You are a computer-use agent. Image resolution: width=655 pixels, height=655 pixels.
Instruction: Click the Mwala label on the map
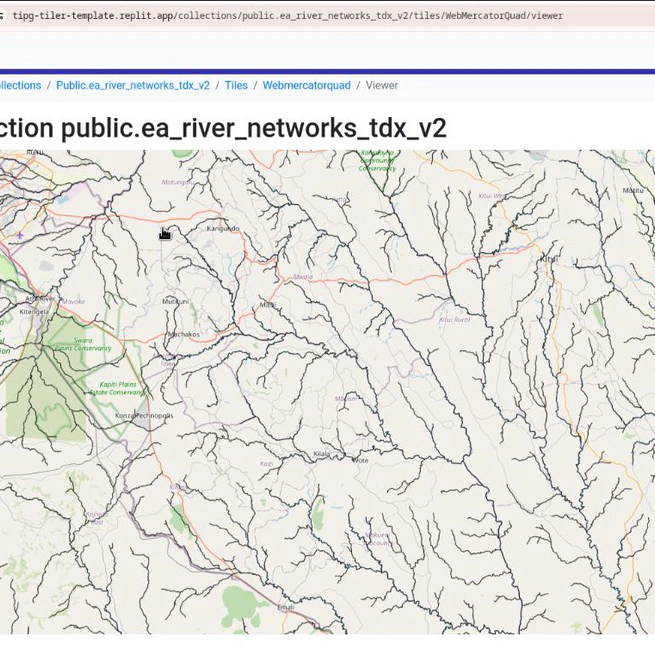click(303, 277)
